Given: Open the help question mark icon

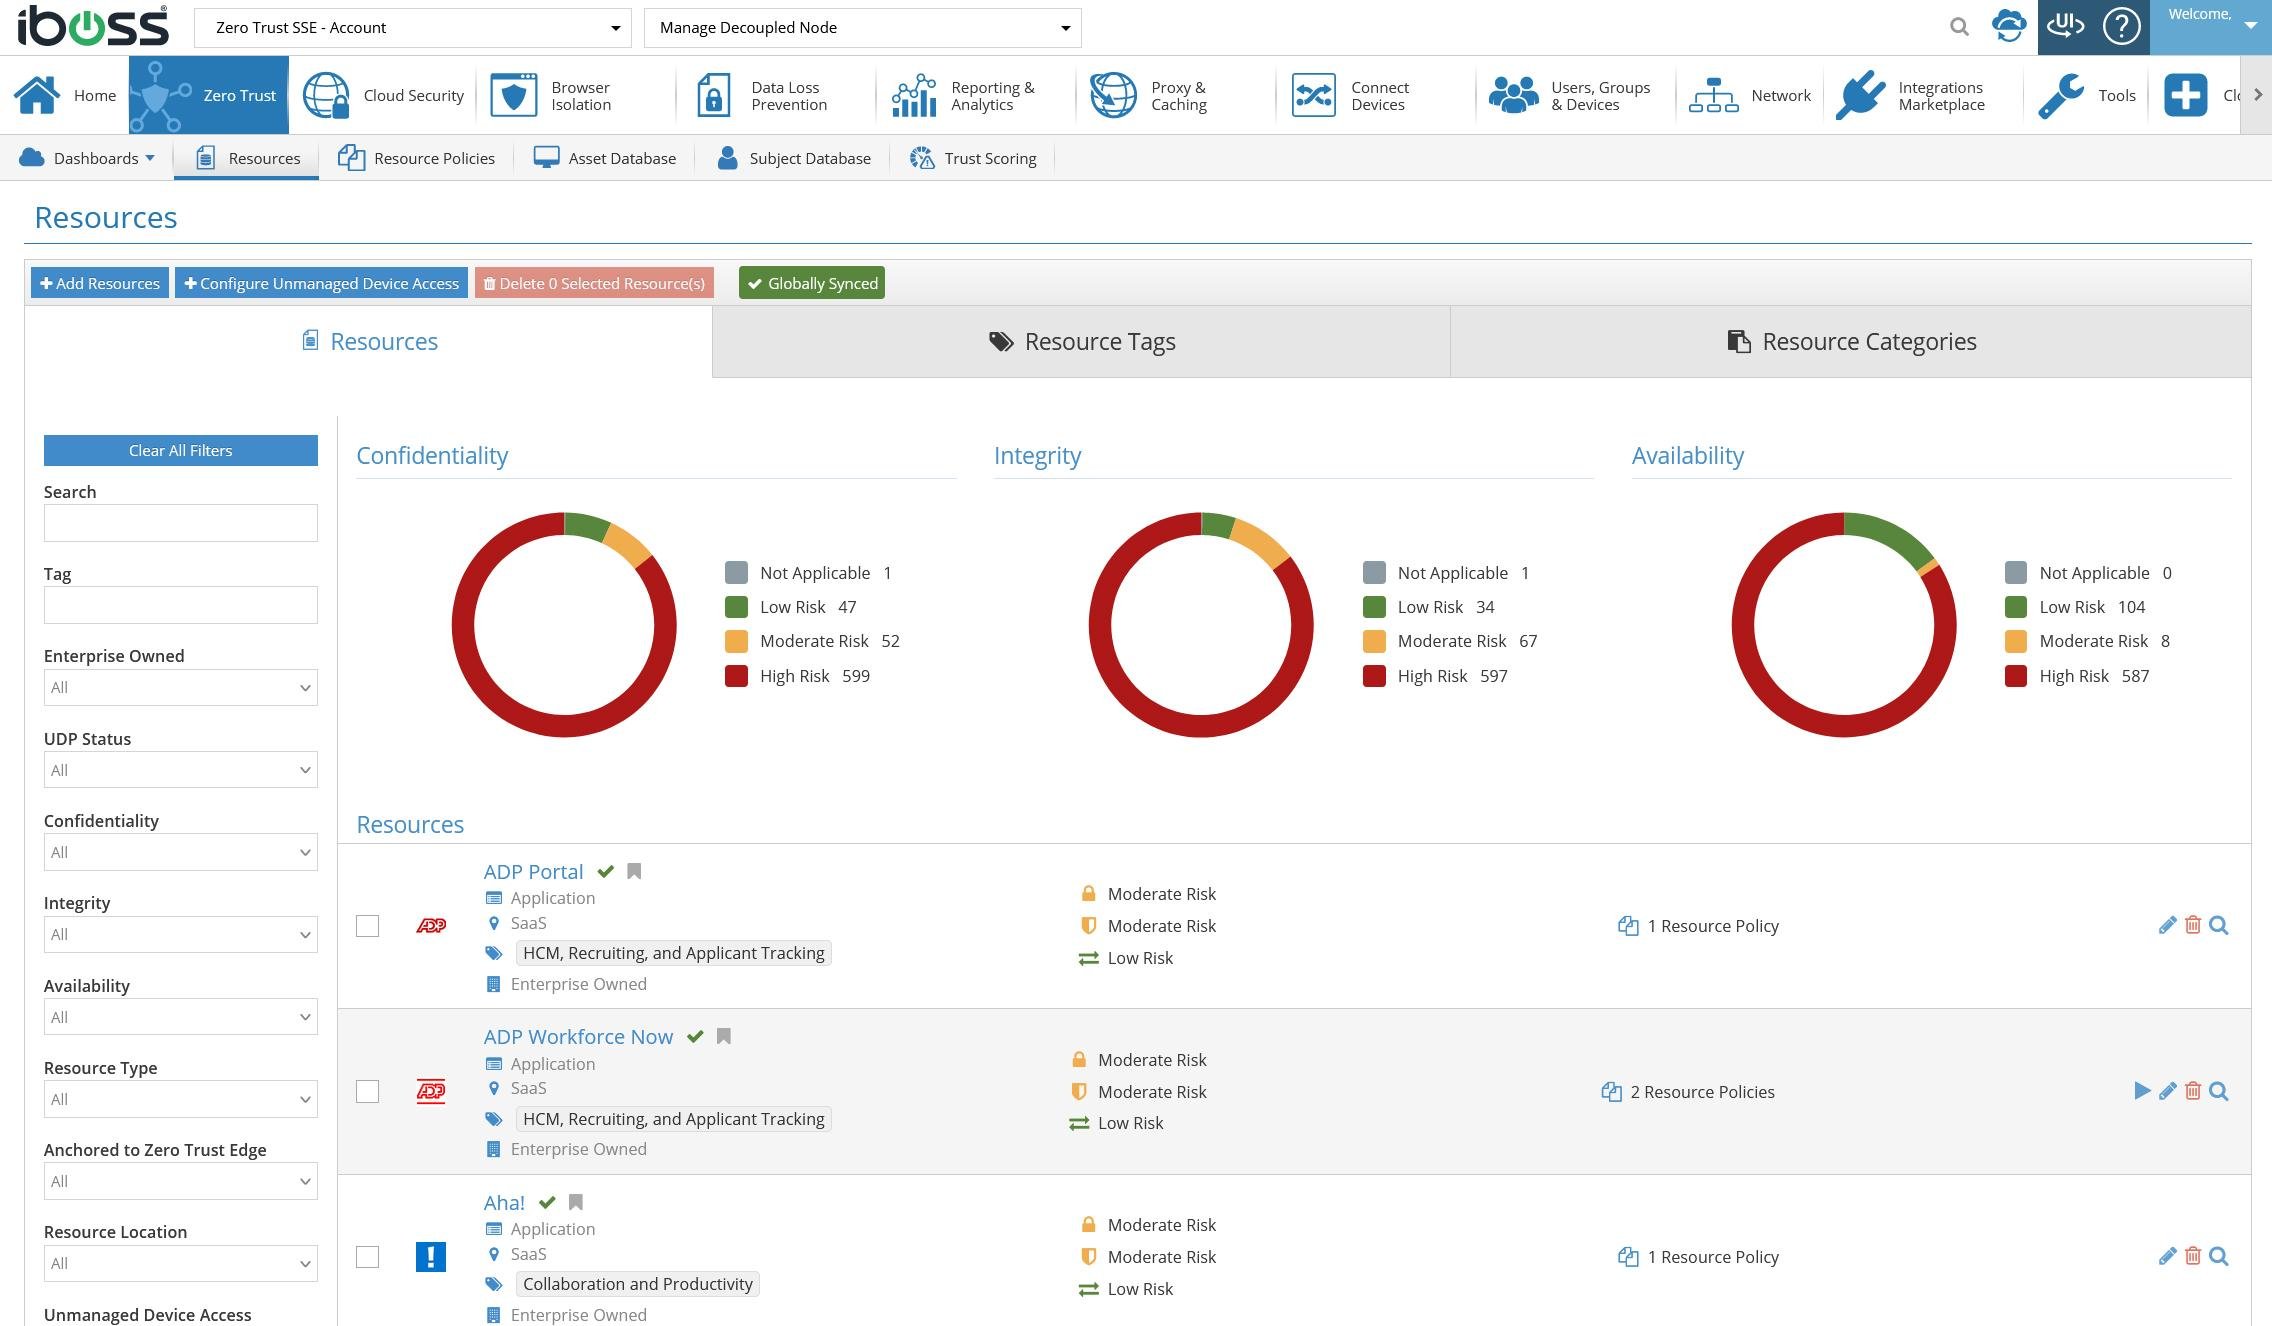Looking at the screenshot, I should 2120,27.
